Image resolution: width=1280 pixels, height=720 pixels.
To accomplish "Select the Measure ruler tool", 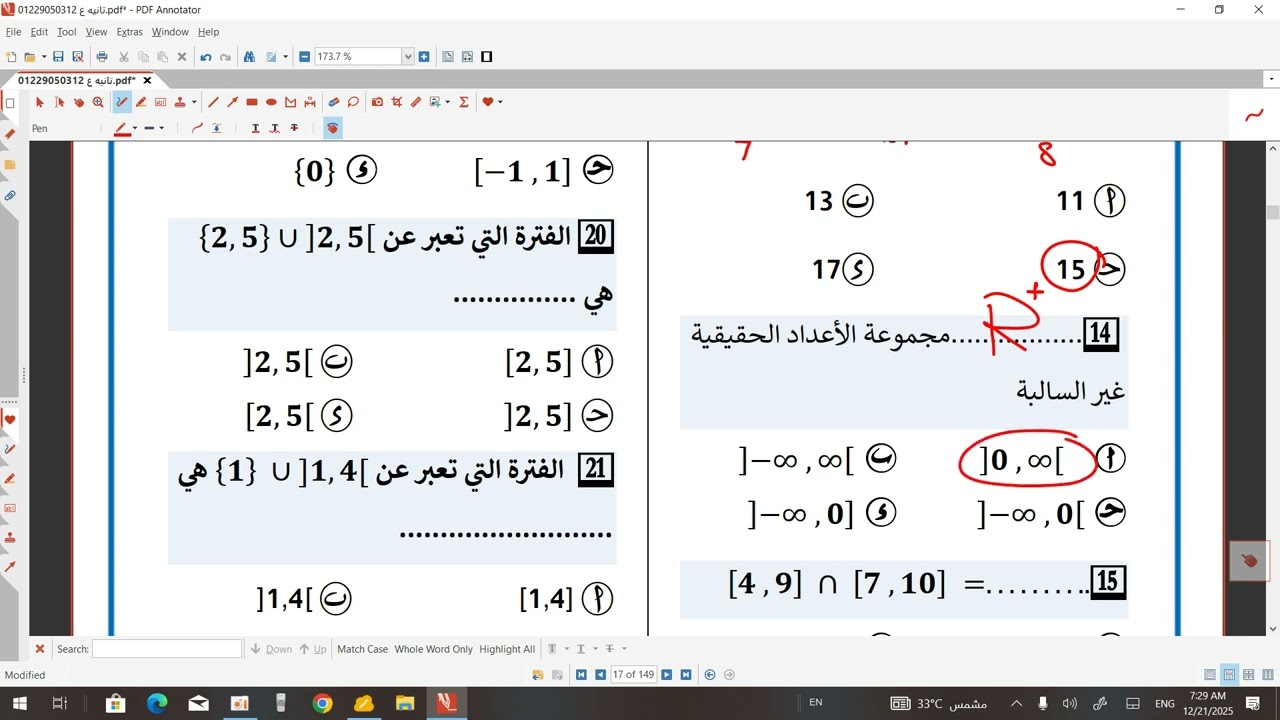I will click(x=416, y=102).
